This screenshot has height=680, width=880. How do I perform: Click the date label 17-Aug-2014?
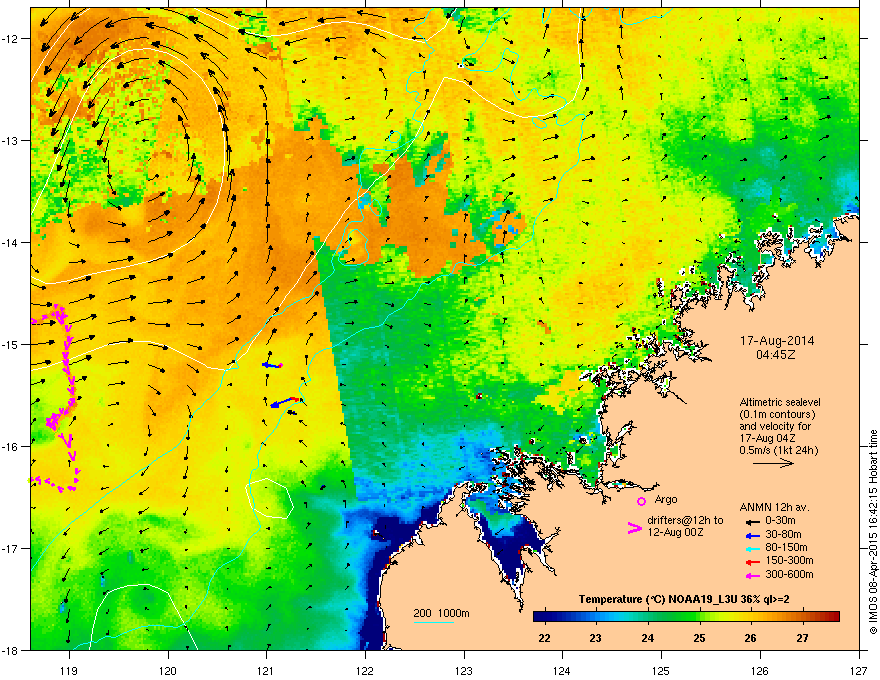click(x=777, y=341)
